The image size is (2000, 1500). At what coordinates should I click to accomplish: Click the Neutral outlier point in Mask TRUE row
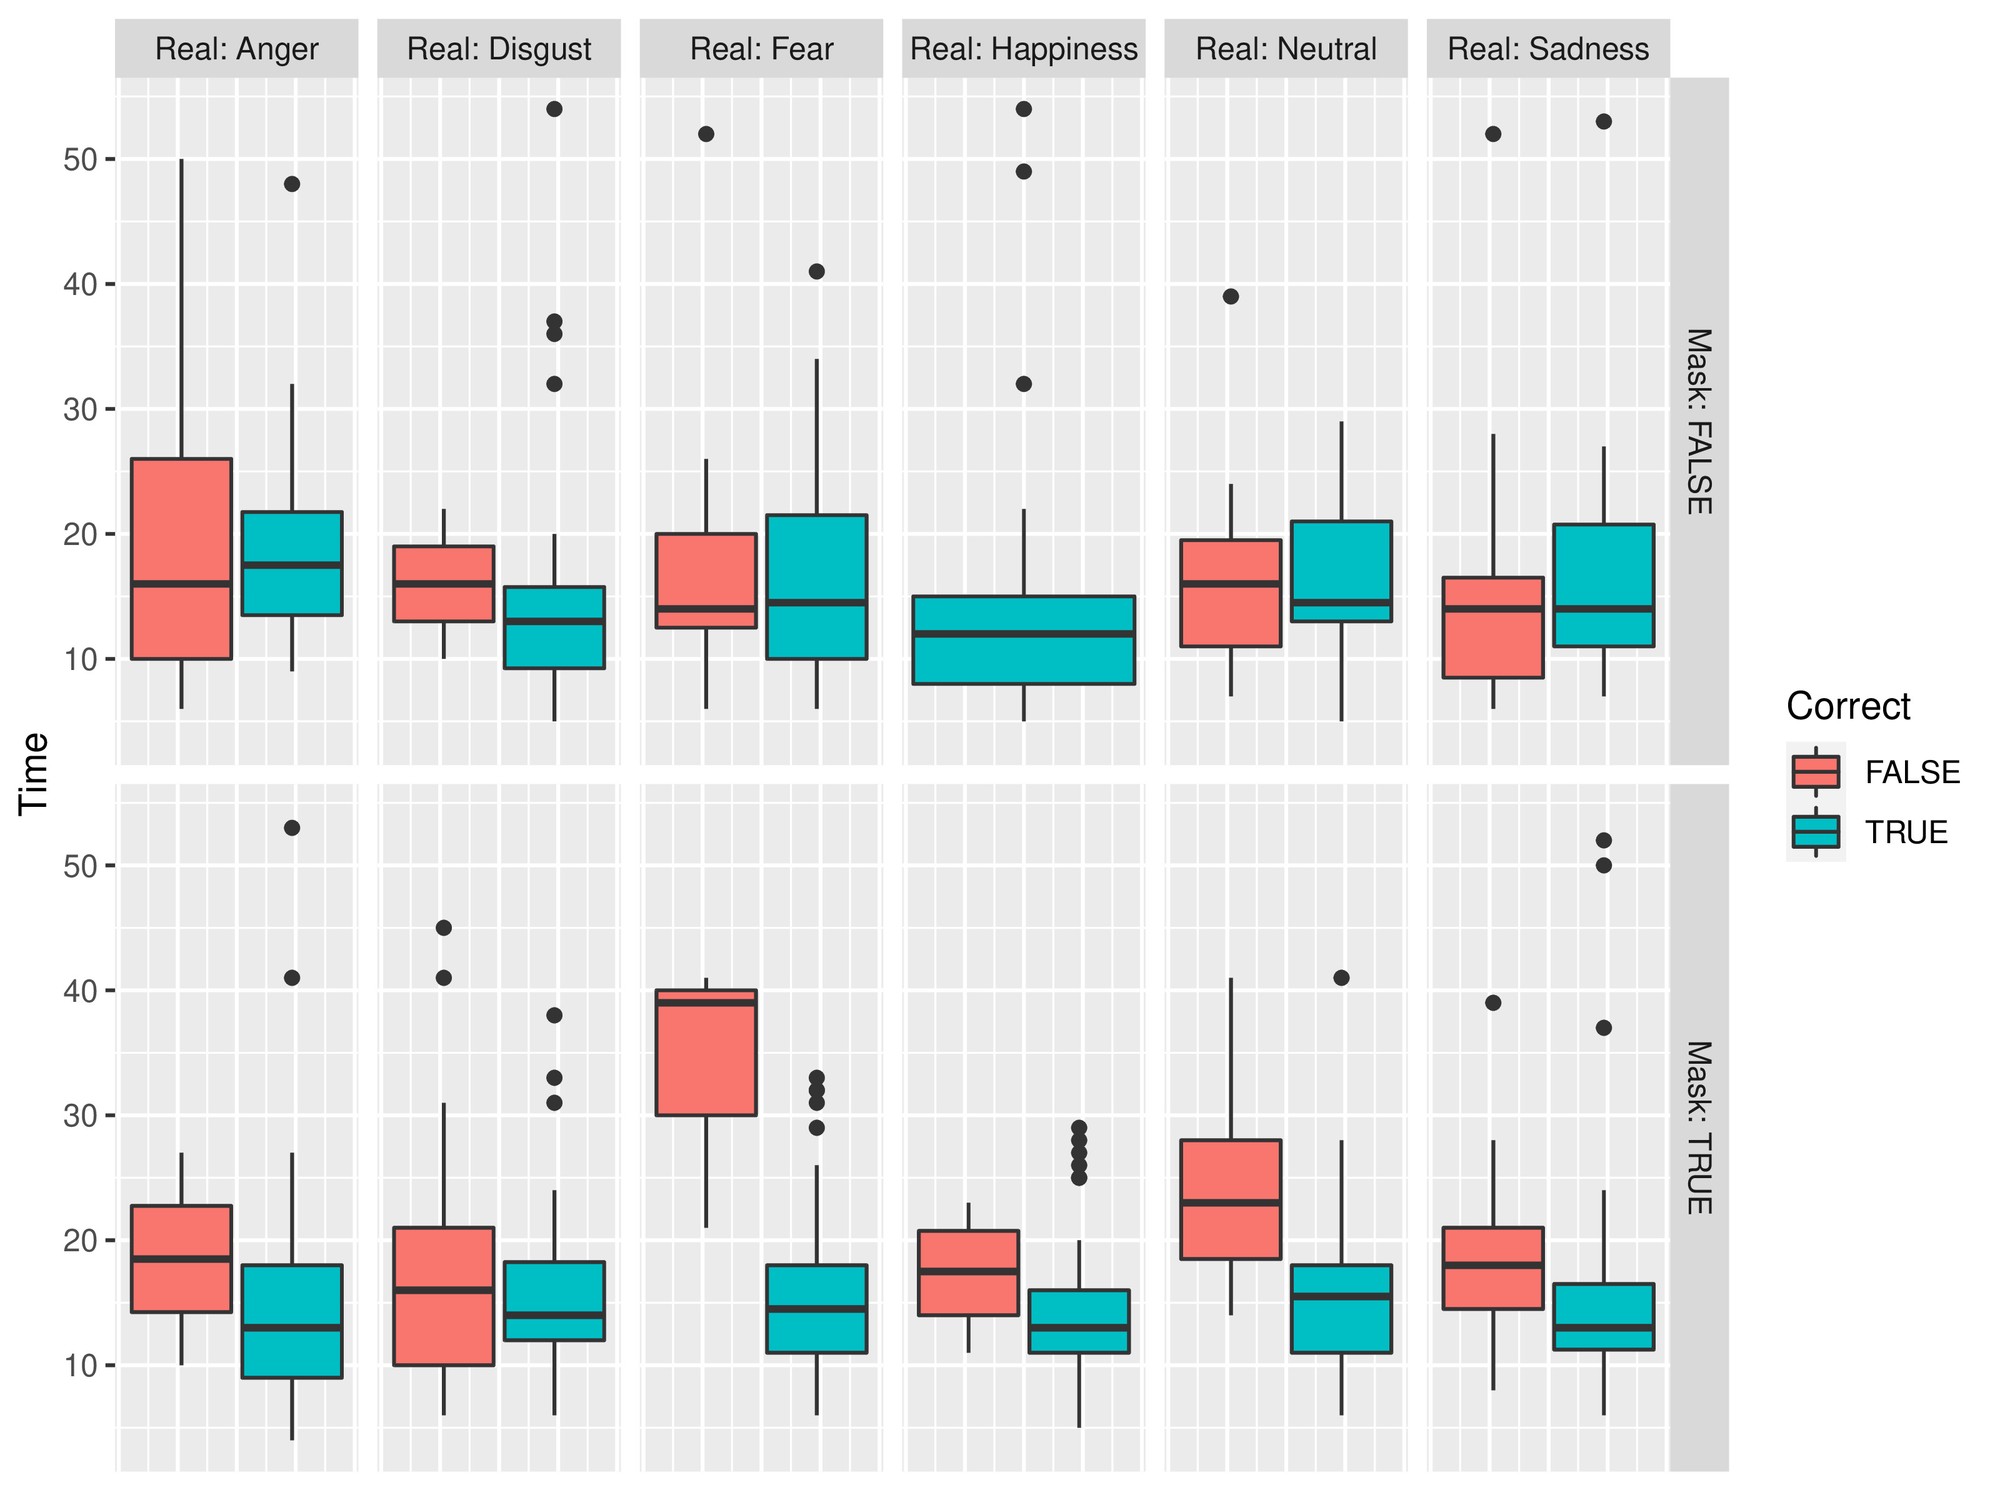click(x=1342, y=978)
